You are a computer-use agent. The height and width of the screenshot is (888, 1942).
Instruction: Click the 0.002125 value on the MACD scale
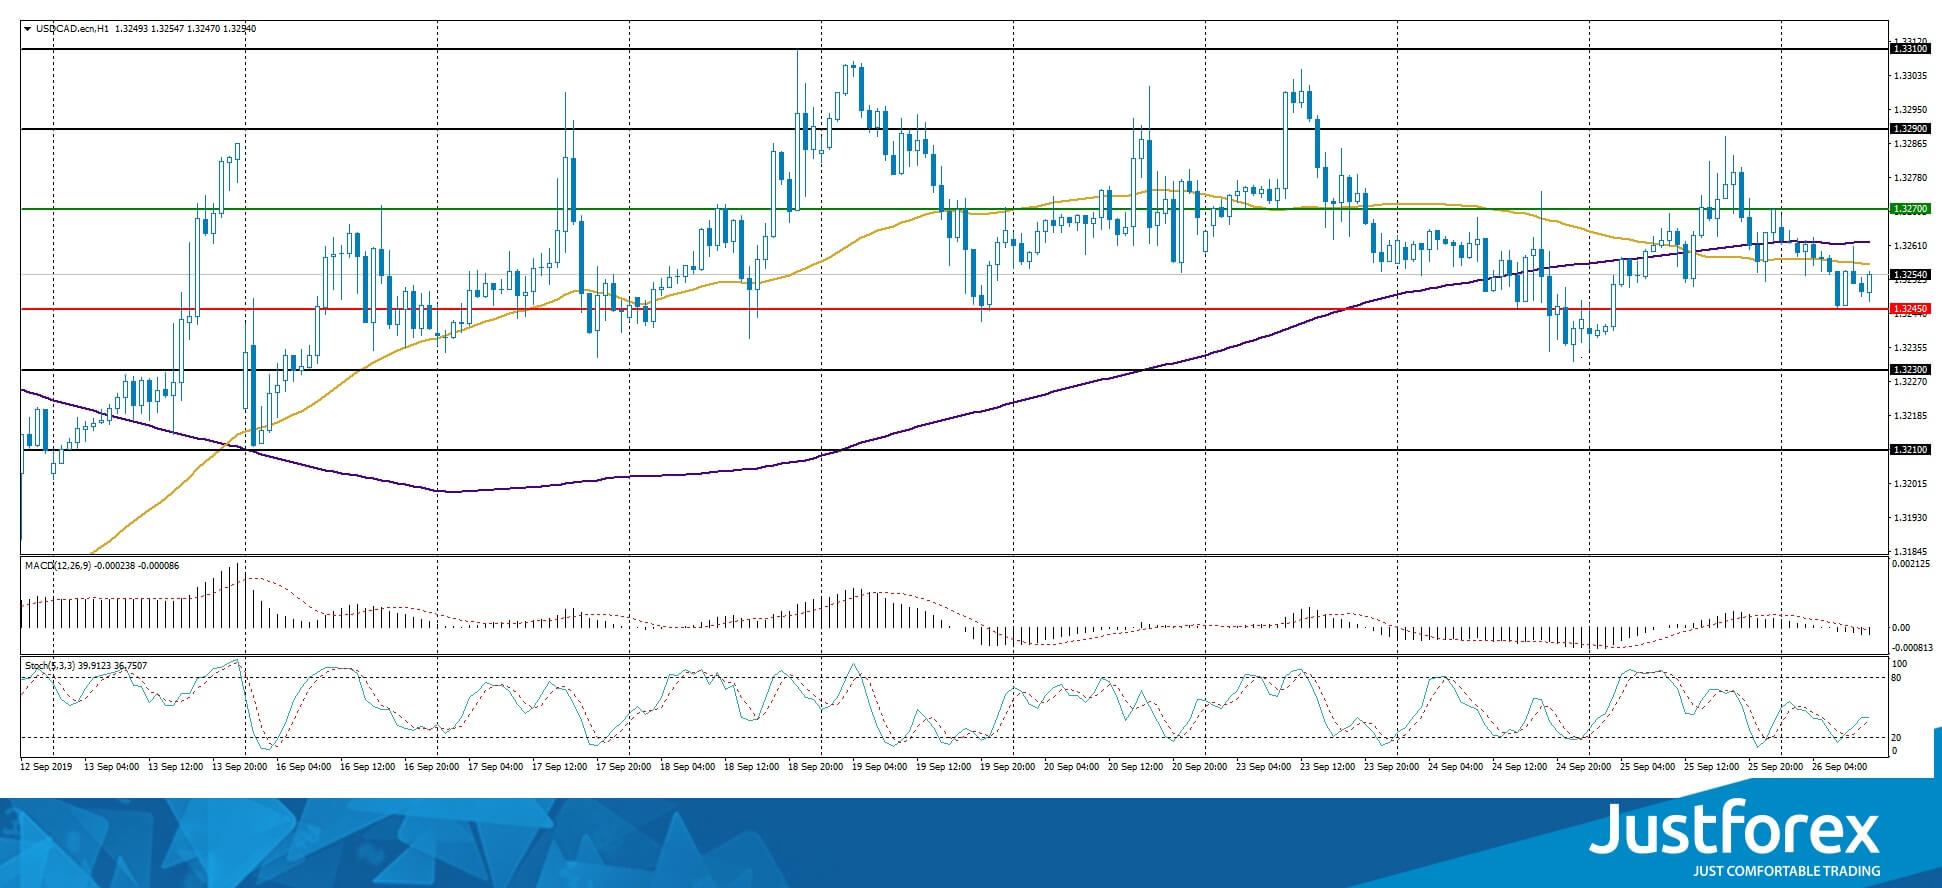(x=1912, y=565)
